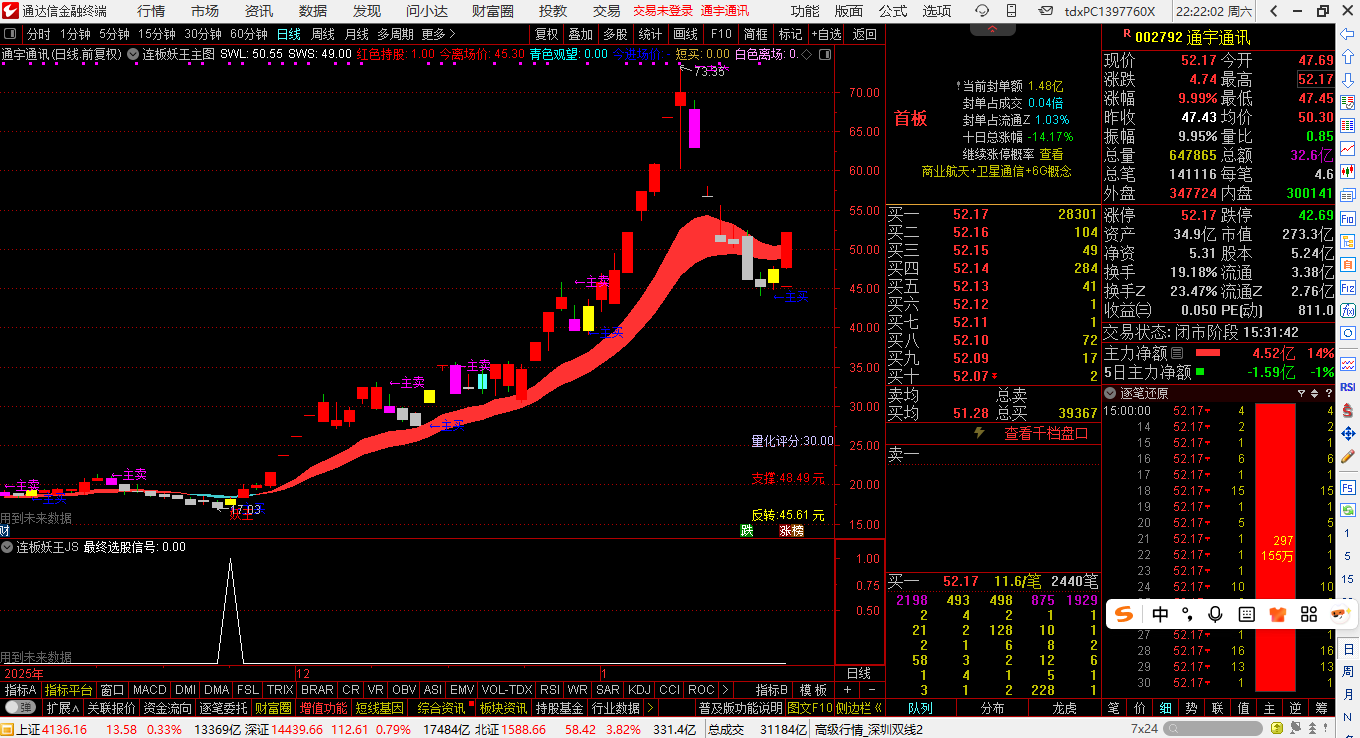The image size is (1360, 738).
Task: Click the lightning icon beside 查看千档盘口
Action: click(x=981, y=433)
